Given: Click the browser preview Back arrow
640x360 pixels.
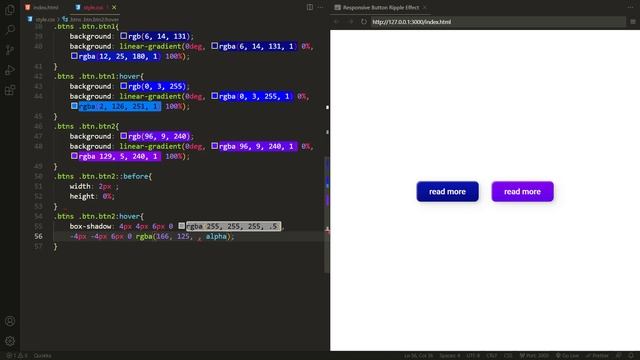Looking at the screenshot, I should pyautogui.click(x=337, y=22).
